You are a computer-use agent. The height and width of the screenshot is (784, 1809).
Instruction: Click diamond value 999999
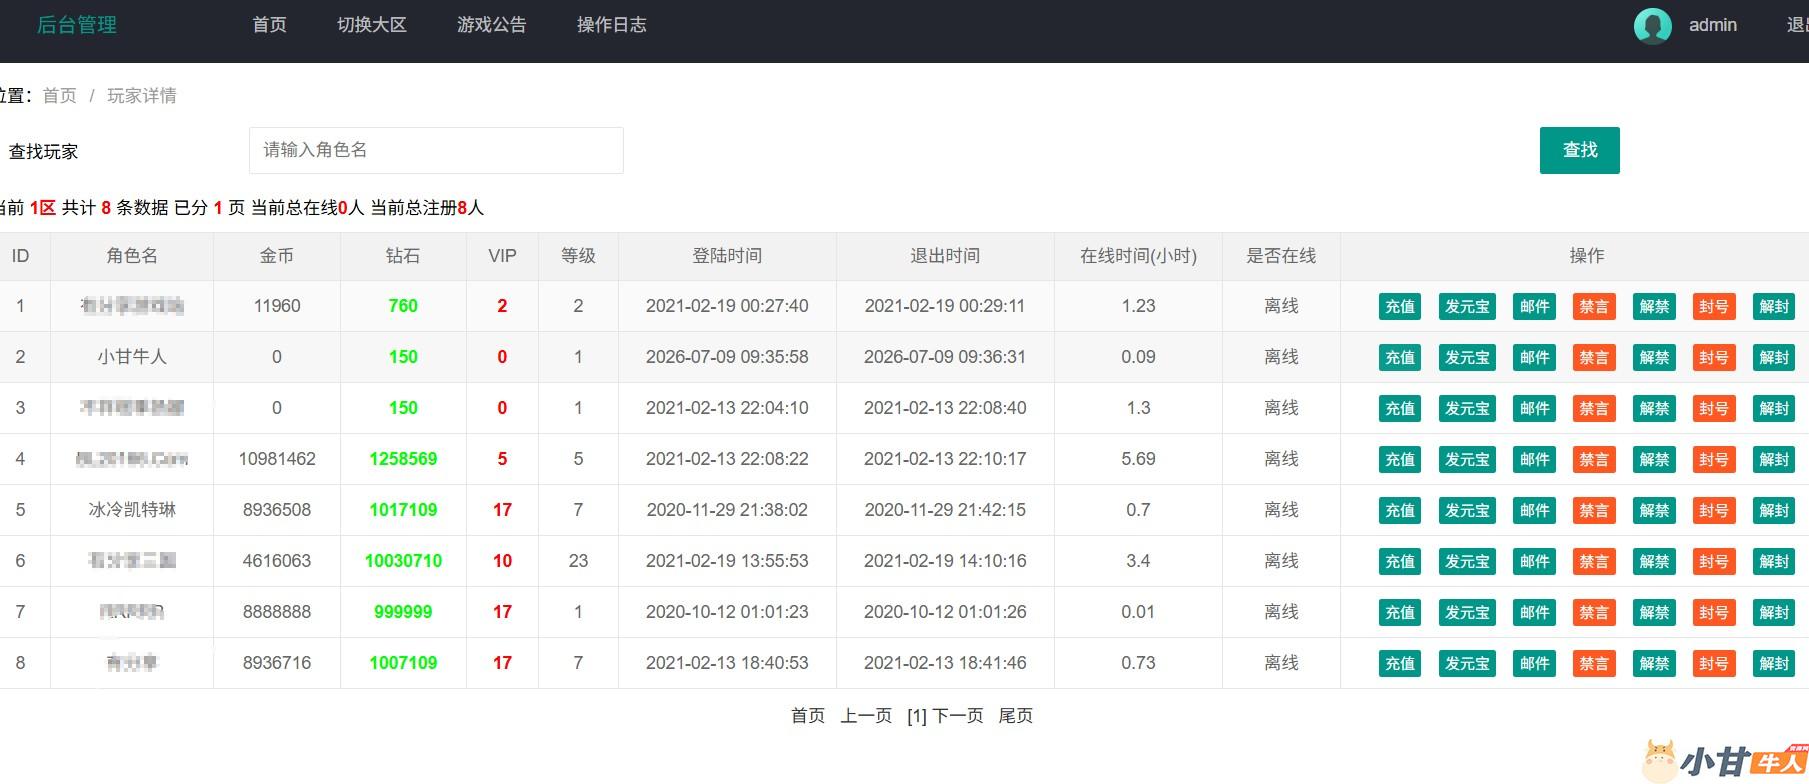pos(403,612)
